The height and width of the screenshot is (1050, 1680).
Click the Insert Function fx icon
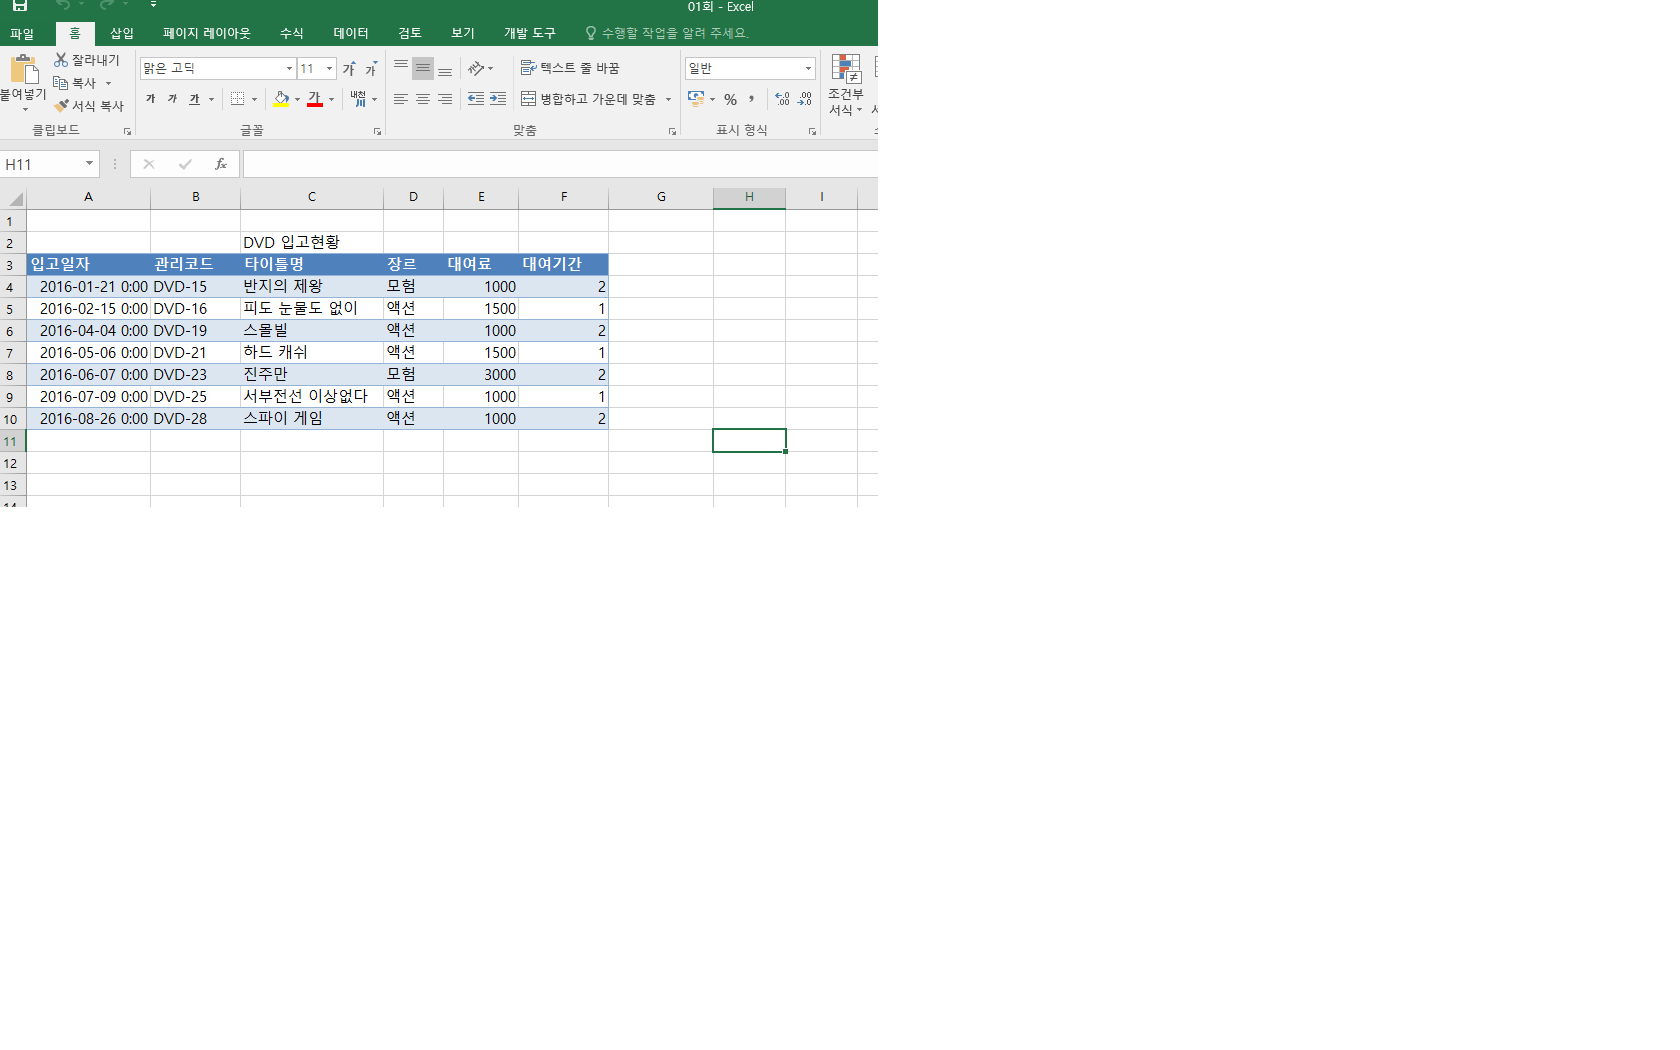pyautogui.click(x=221, y=164)
